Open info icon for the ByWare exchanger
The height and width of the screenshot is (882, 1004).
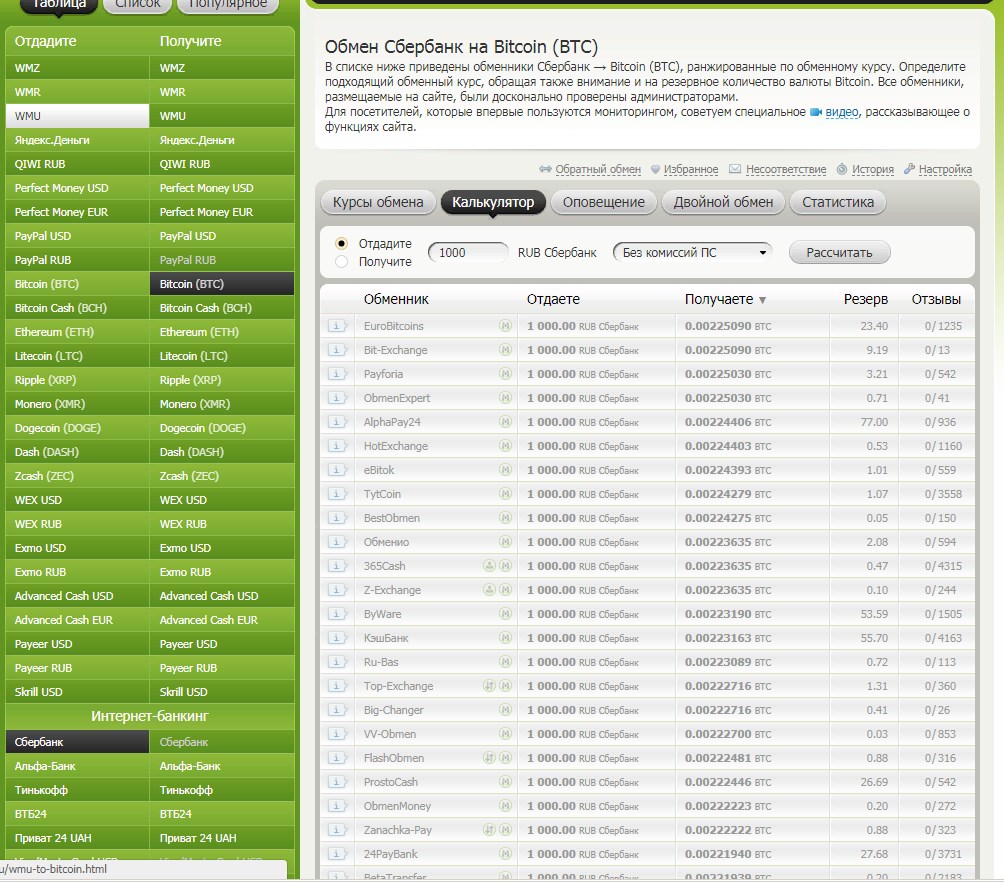(x=337, y=614)
